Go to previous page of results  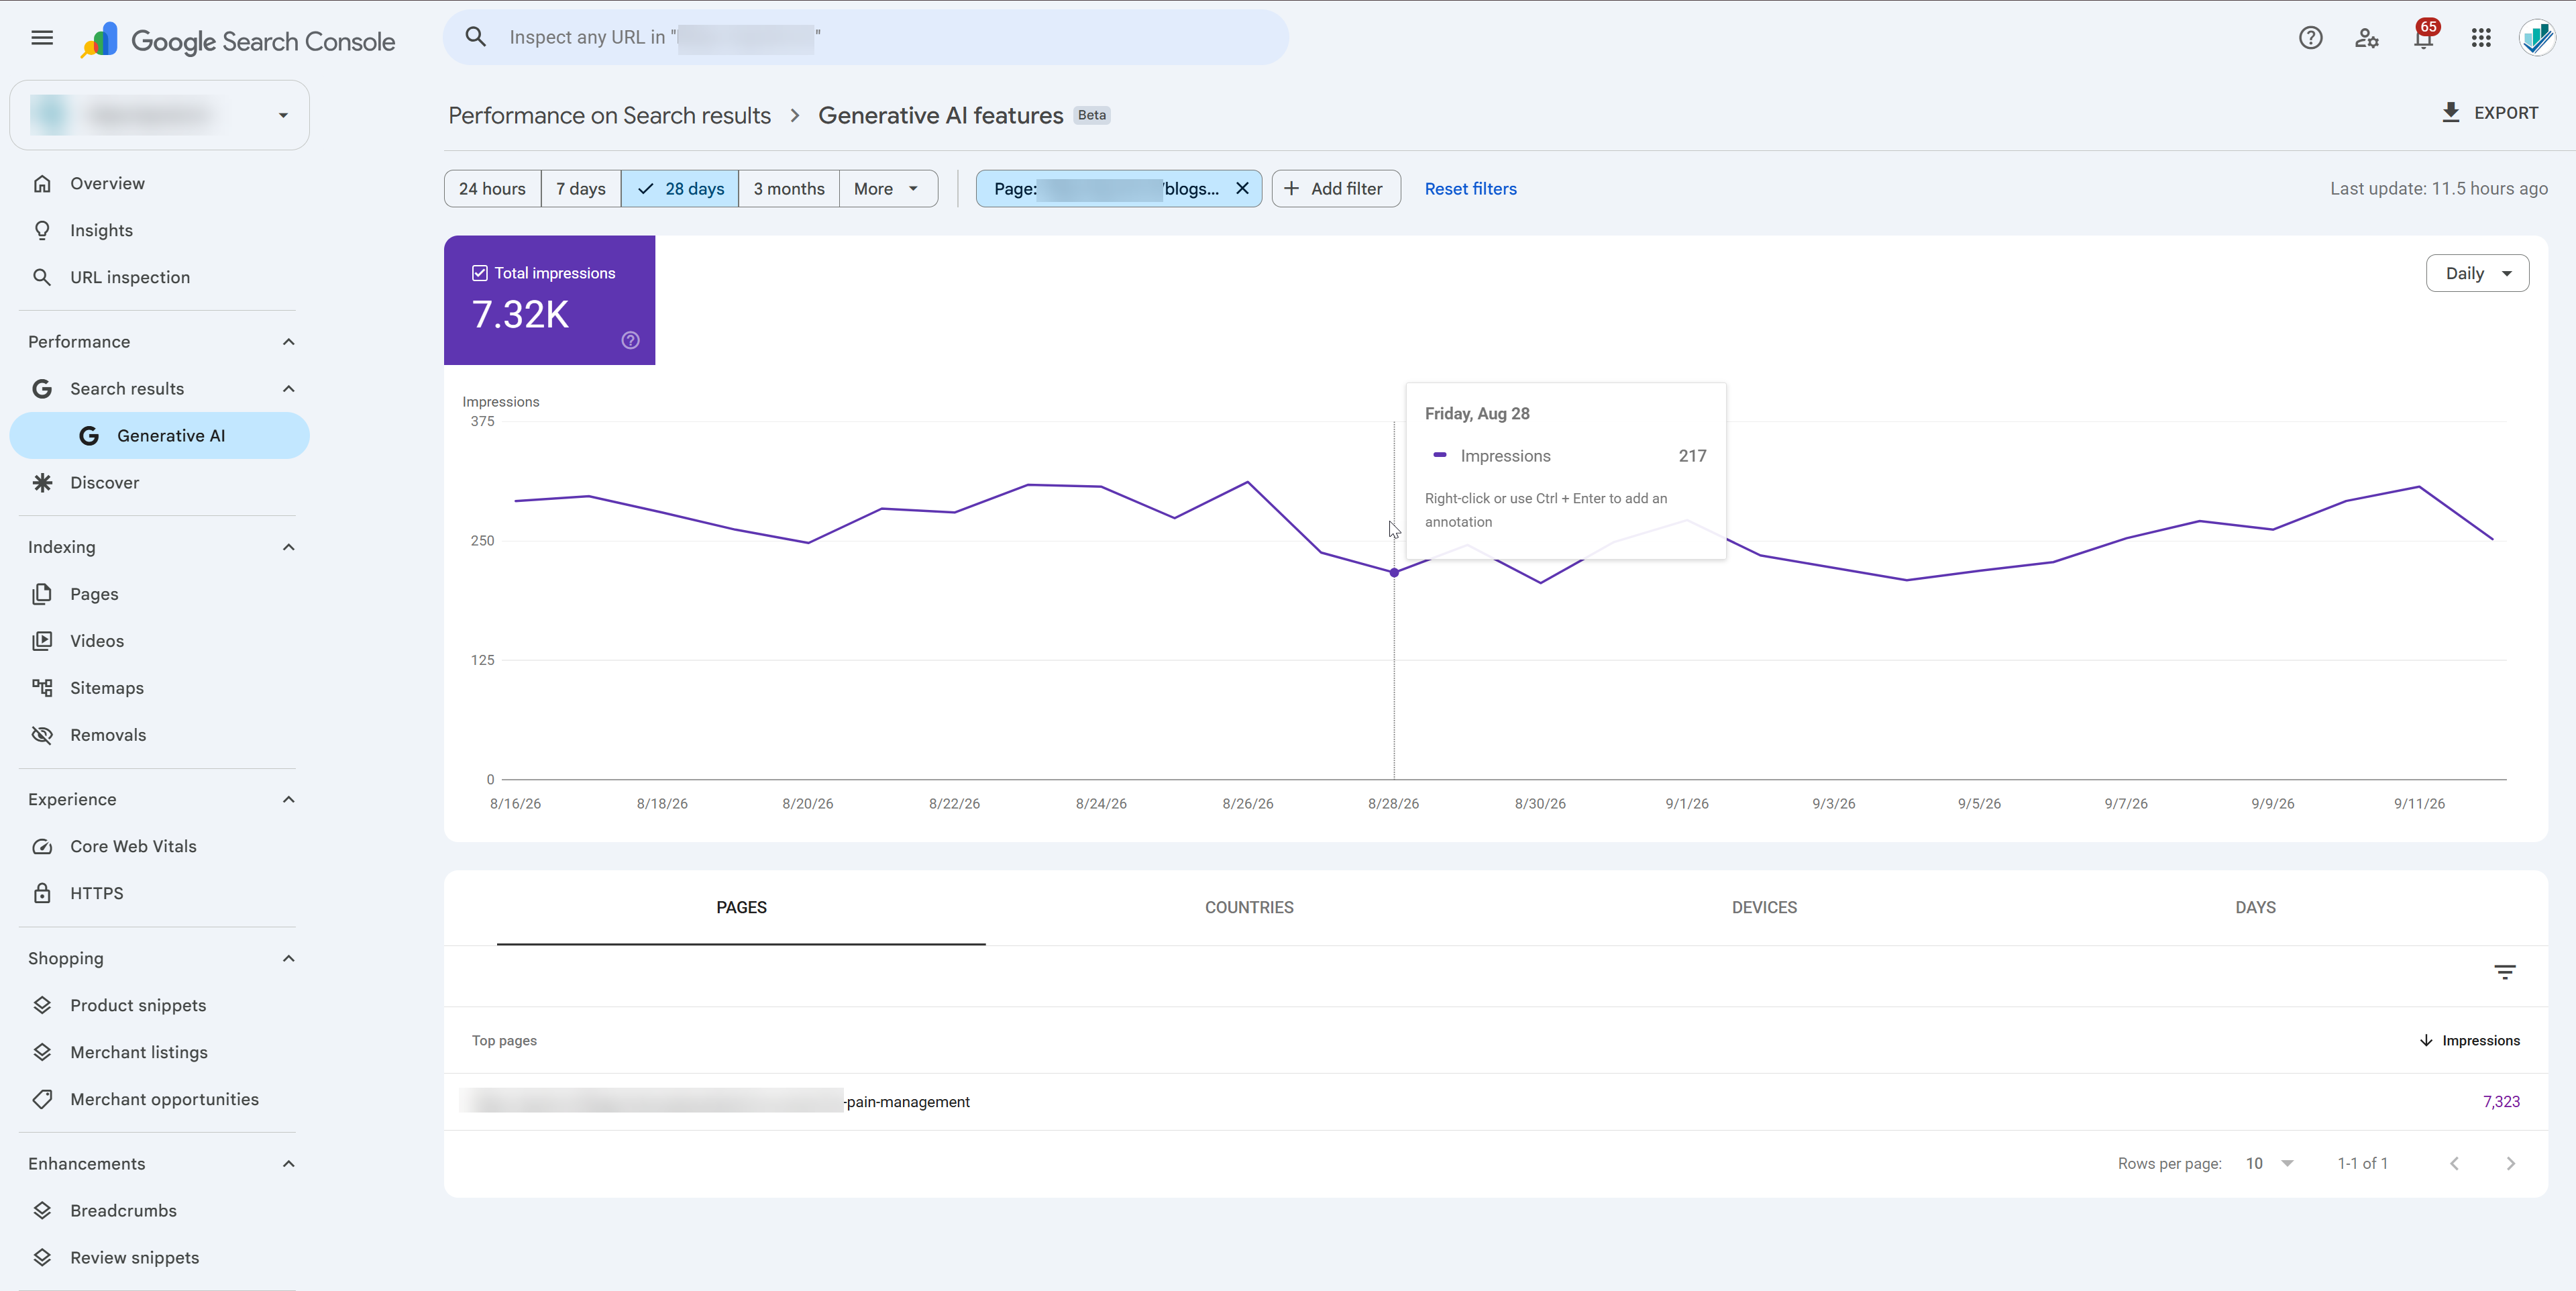(x=2455, y=1163)
